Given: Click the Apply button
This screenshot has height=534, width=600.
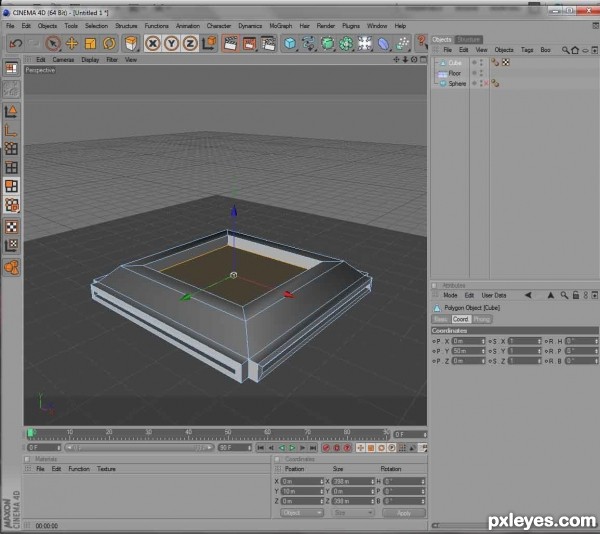Looking at the screenshot, I should click(404, 513).
